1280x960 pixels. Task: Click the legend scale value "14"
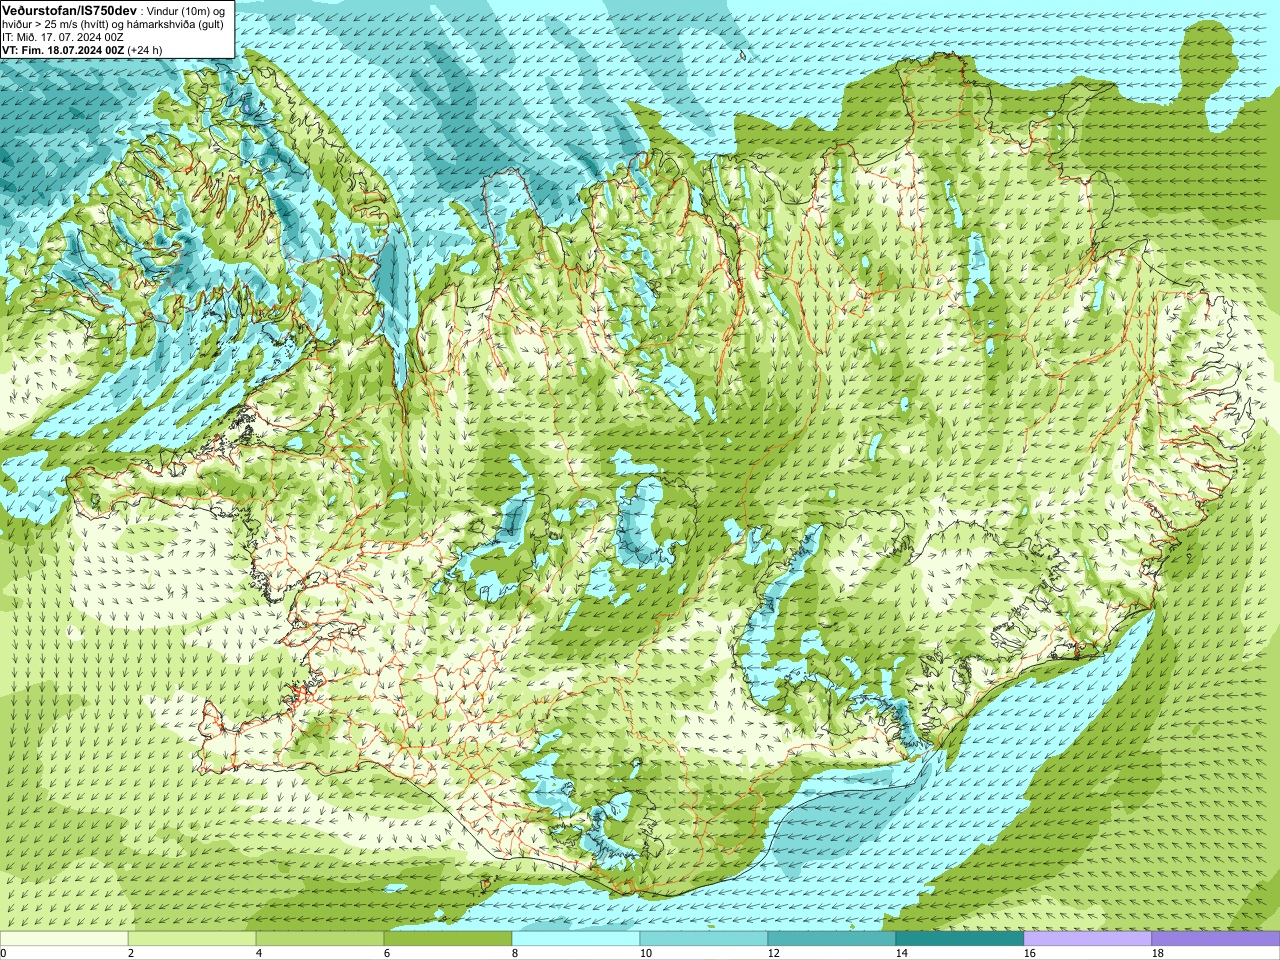(902, 954)
